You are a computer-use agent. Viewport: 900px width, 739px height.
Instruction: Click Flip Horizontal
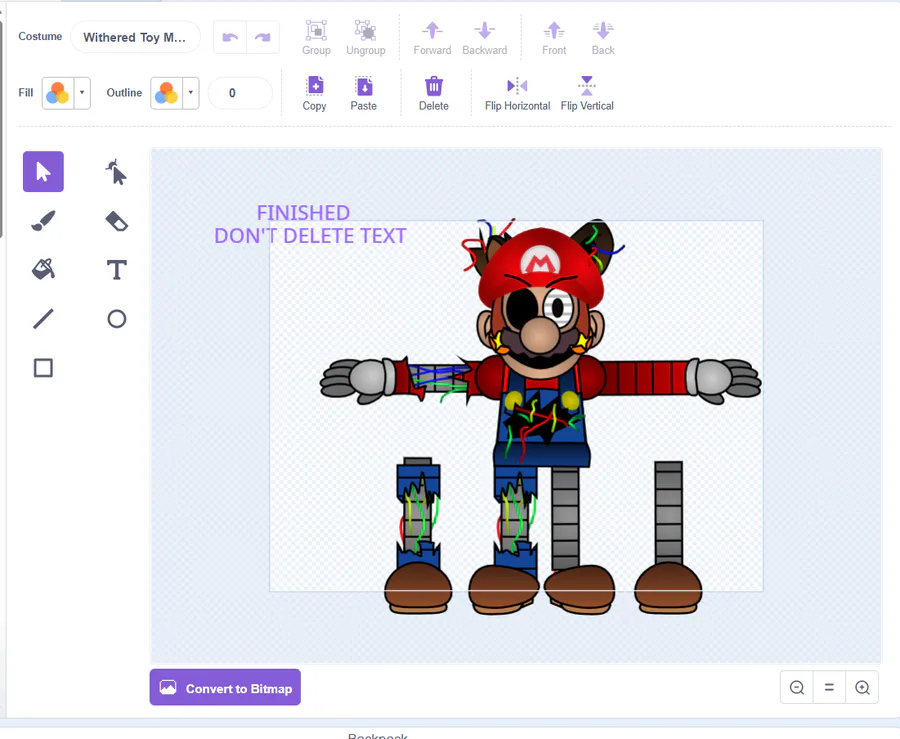(517, 94)
